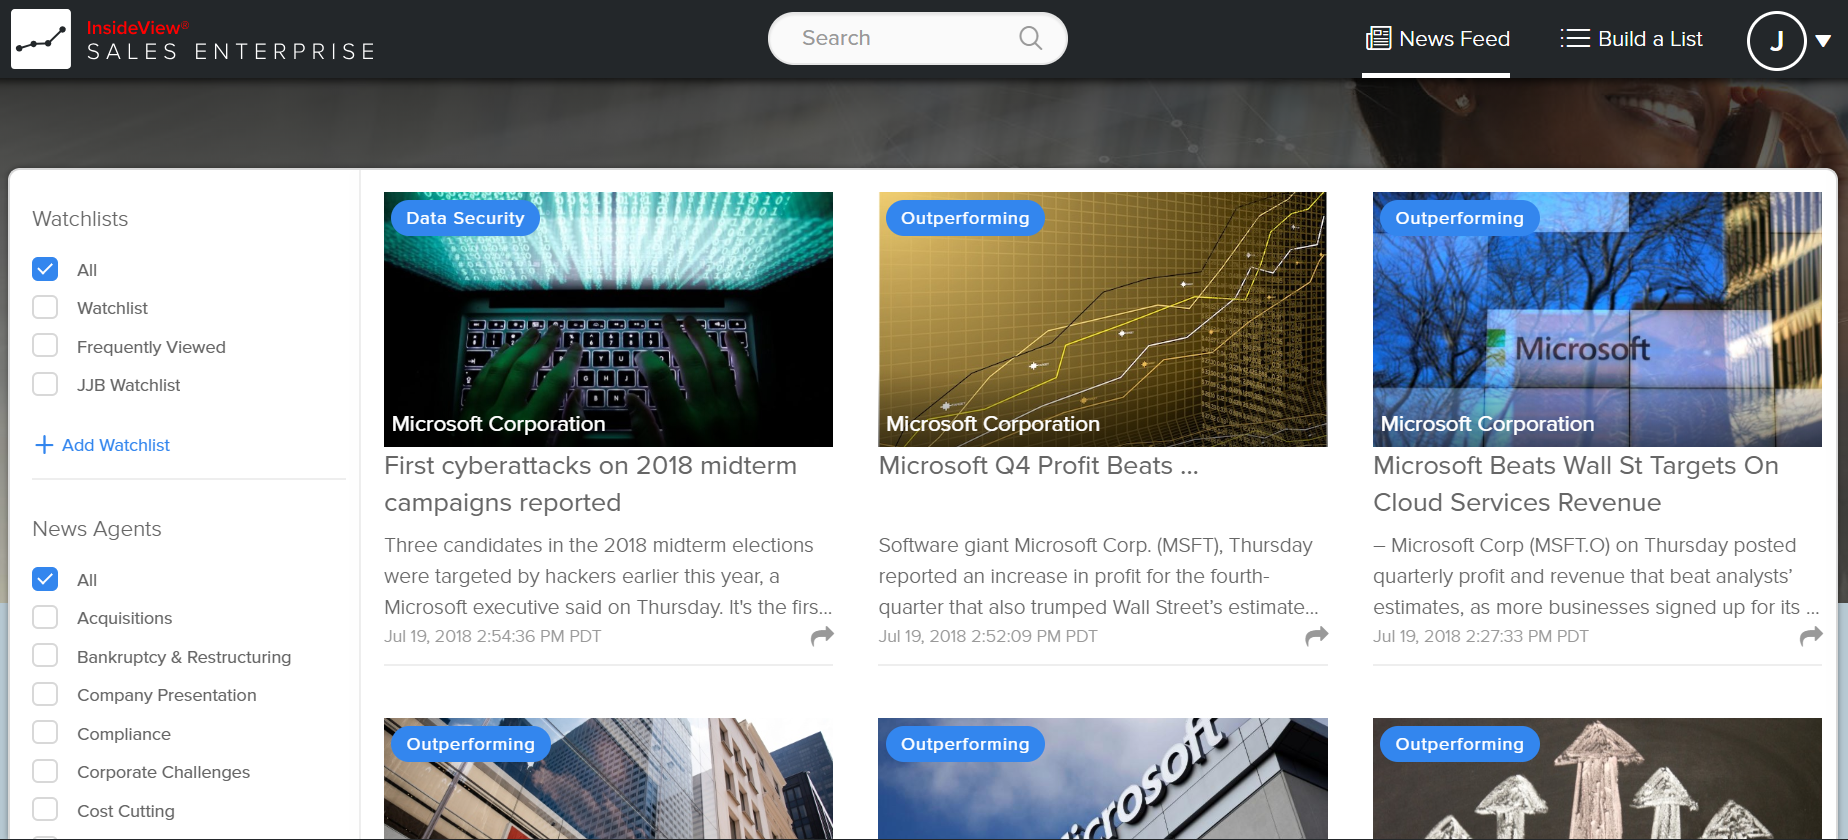Click the News Agents section heading
Screen dimensions: 1848x840
coord(97,529)
